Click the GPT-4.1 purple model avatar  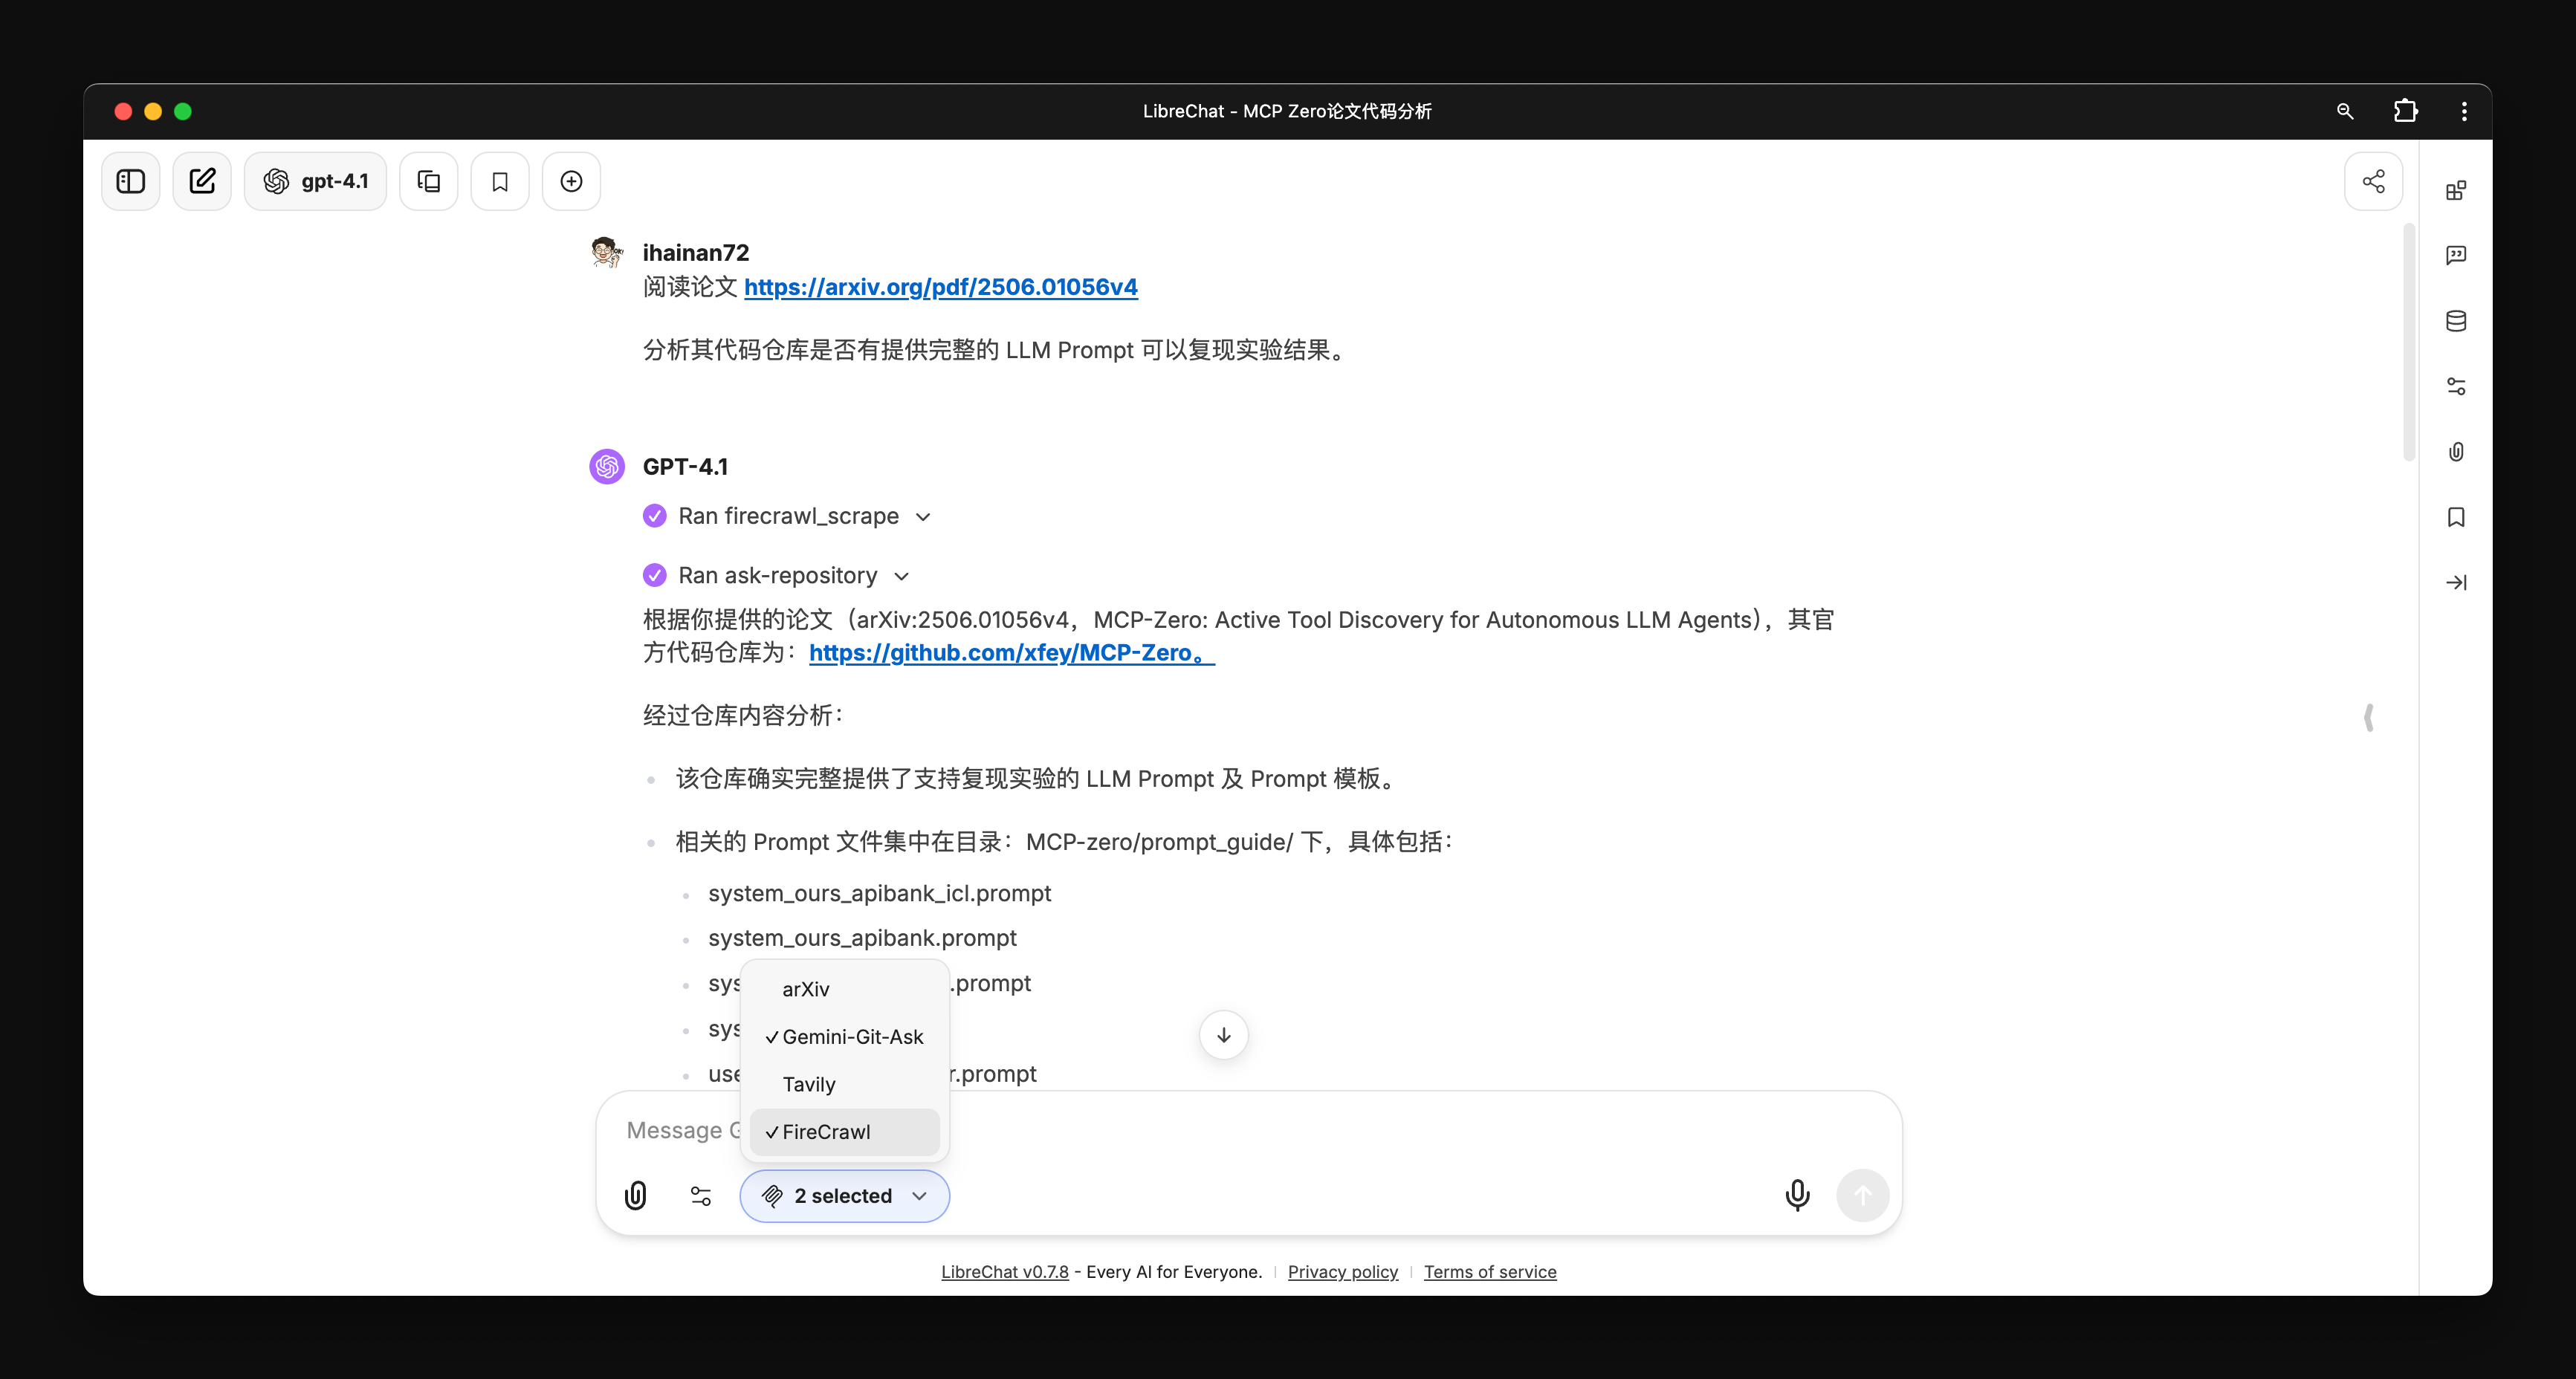pos(607,466)
